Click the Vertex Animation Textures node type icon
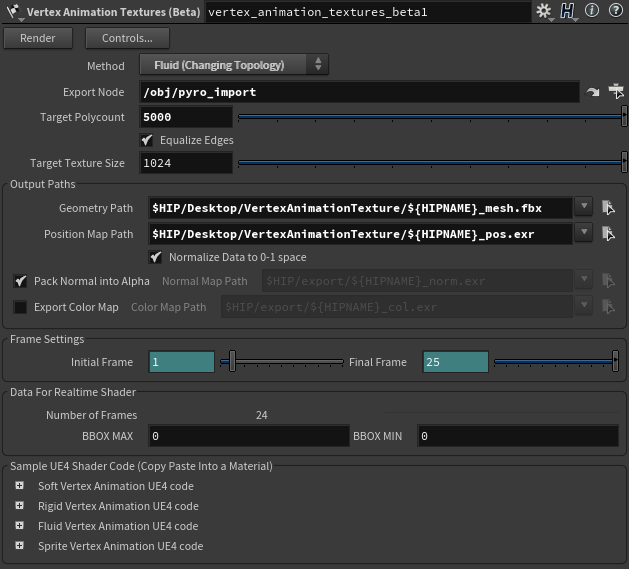This screenshot has height=569, width=629. (x=15, y=12)
